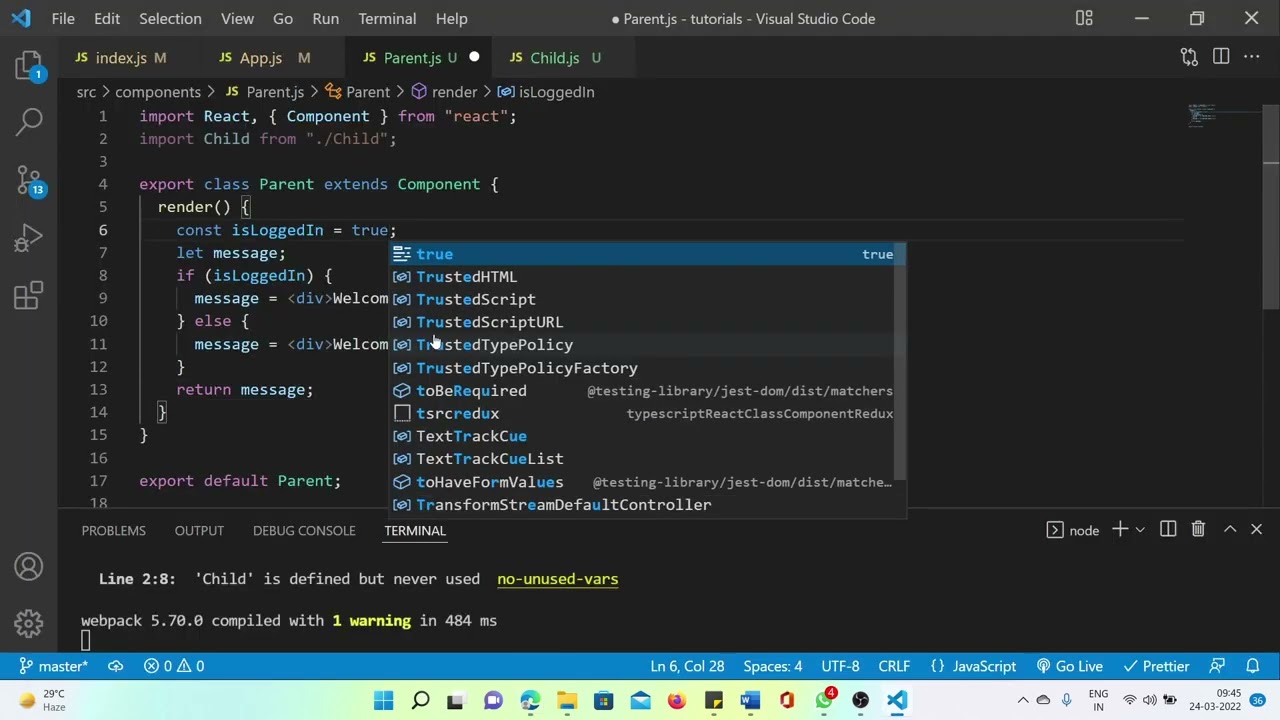Kill terminal with trash icon
Image resolution: width=1280 pixels, height=720 pixels.
click(x=1198, y=529)
